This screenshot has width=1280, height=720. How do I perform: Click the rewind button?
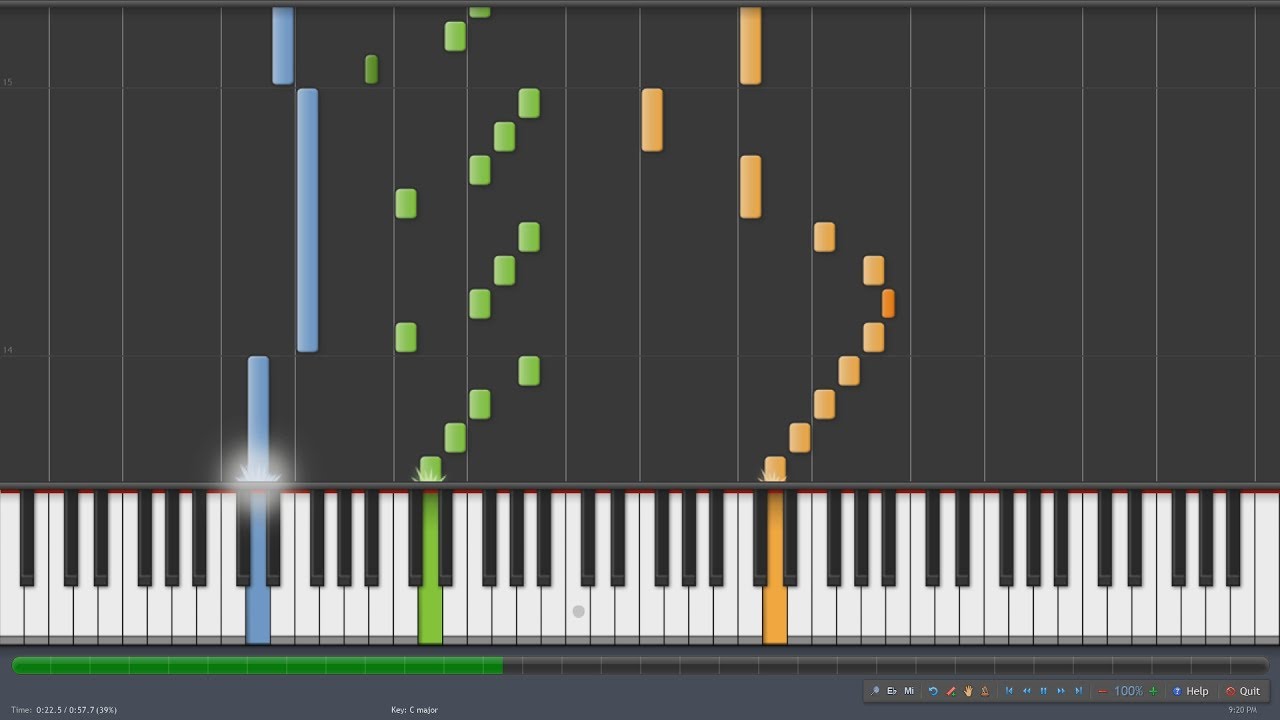[1026, 691]
